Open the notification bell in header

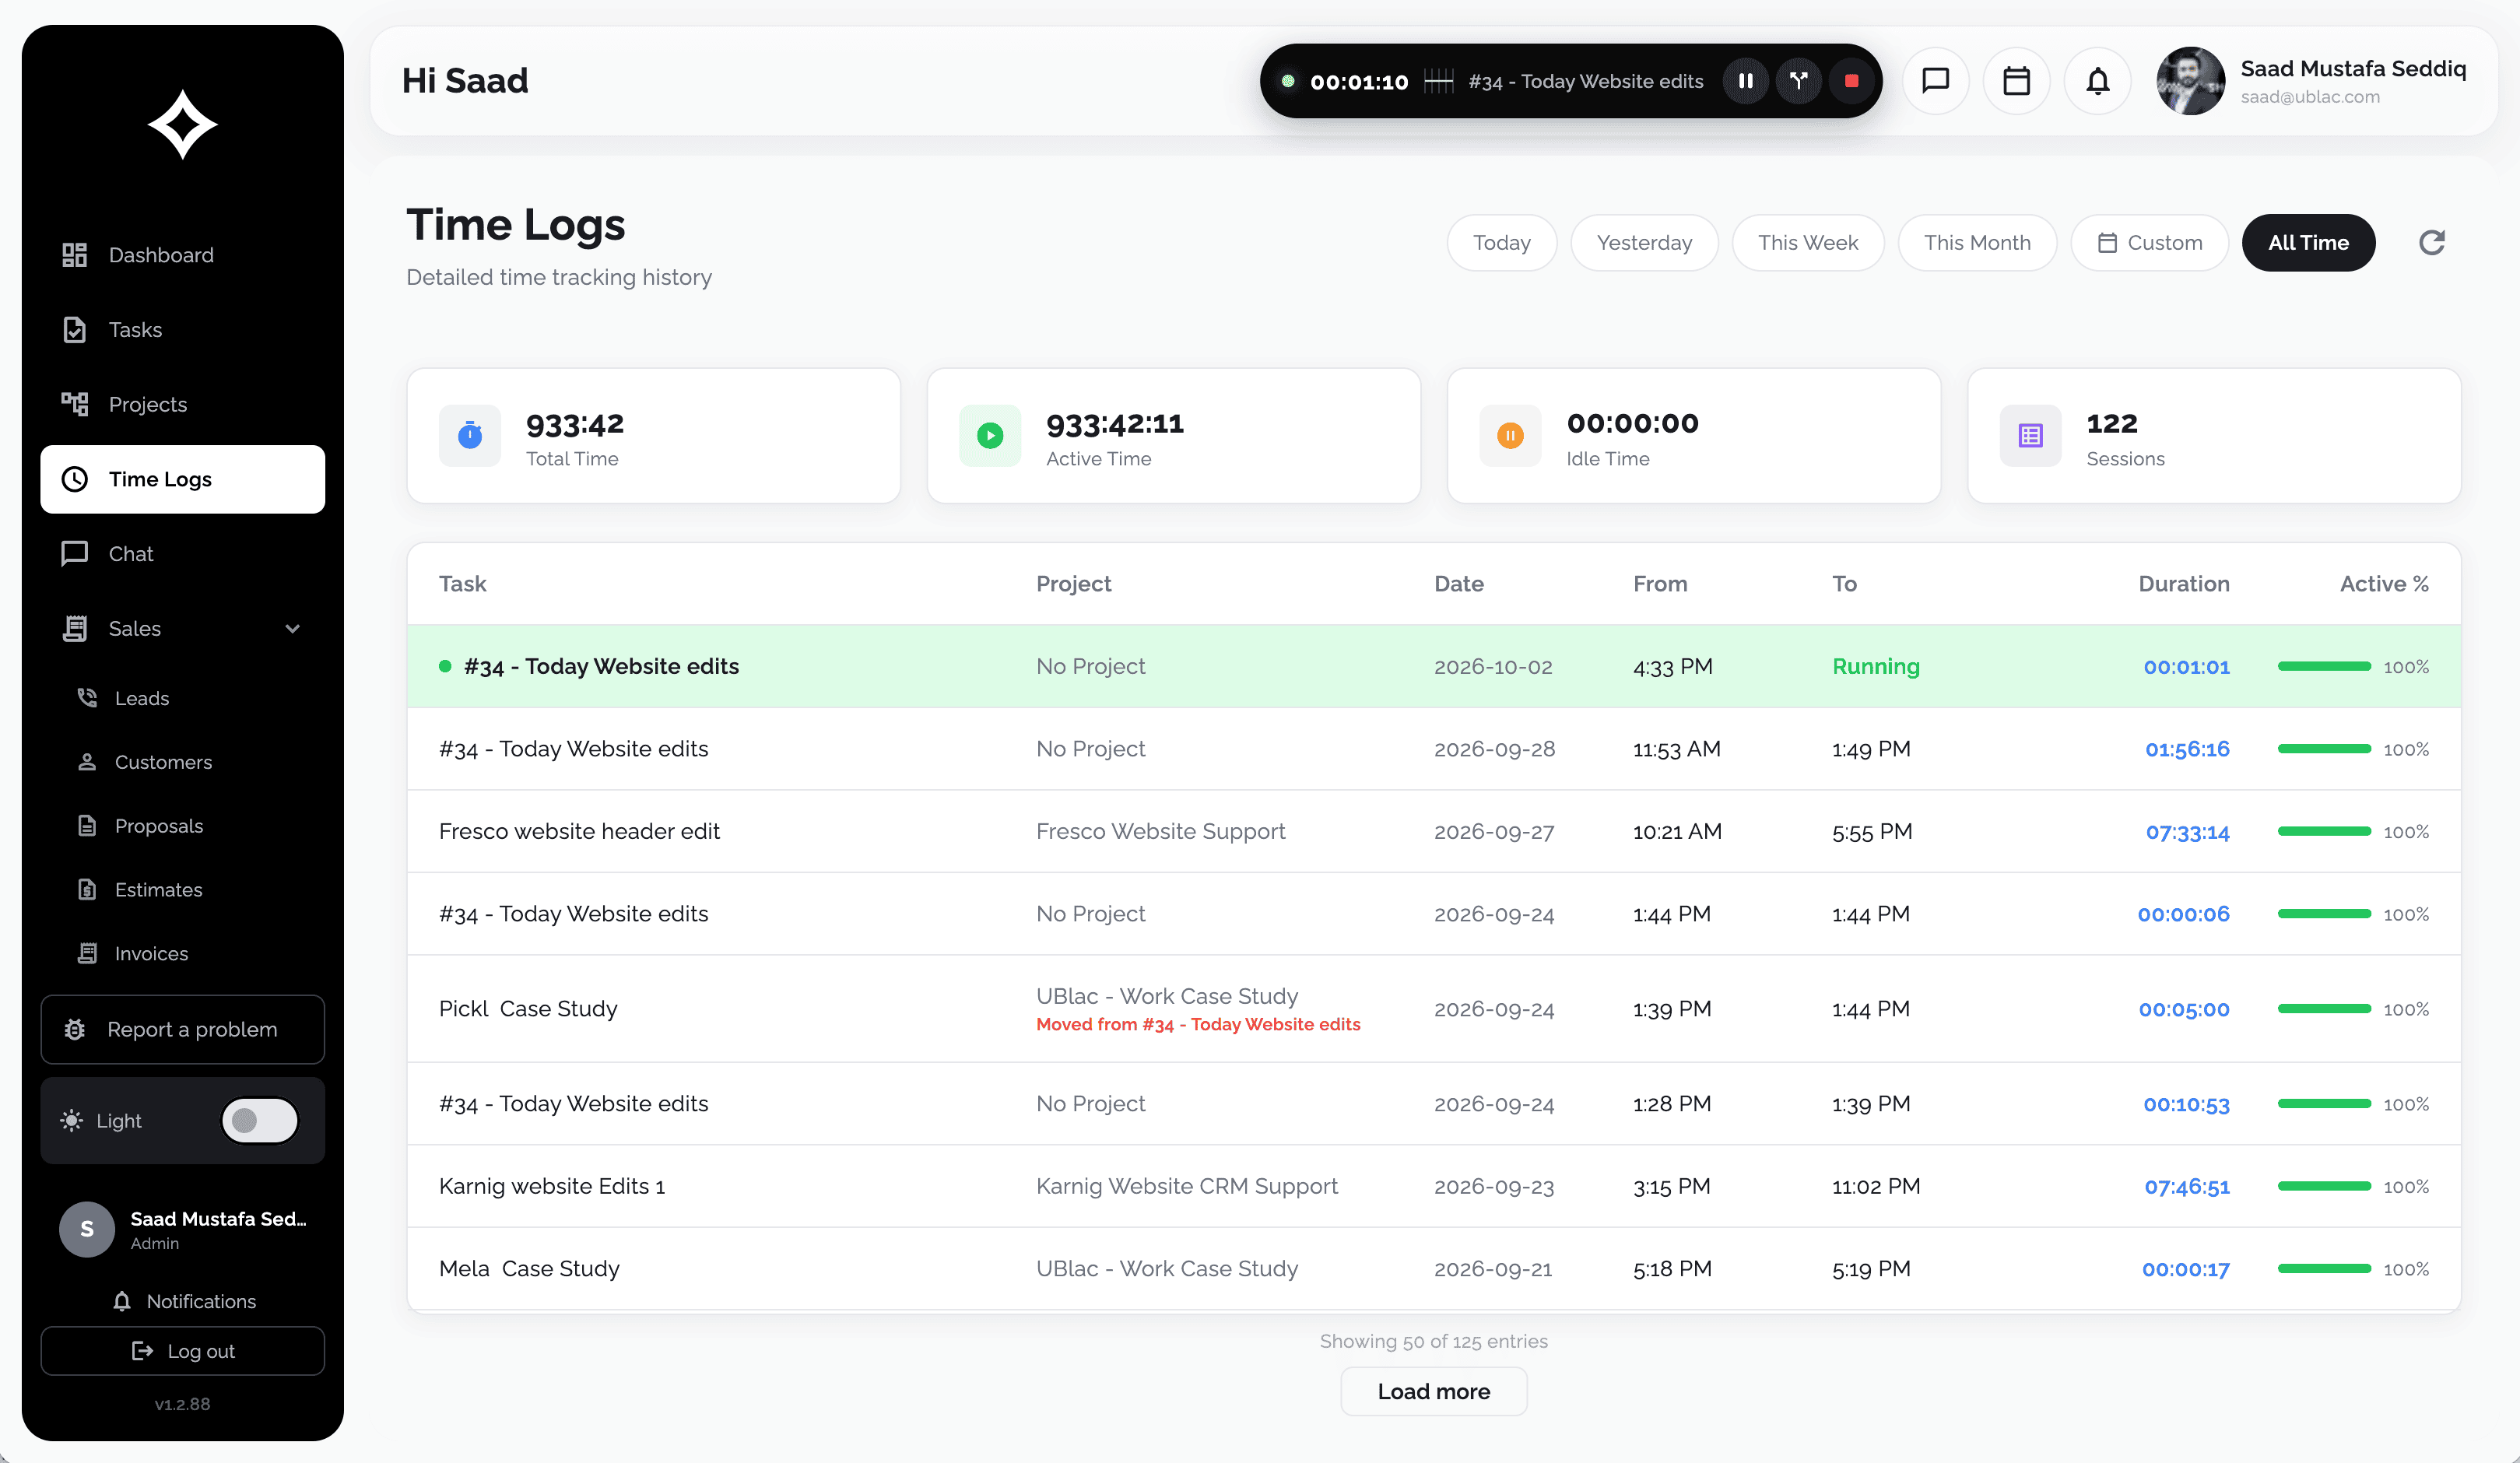2097,81
